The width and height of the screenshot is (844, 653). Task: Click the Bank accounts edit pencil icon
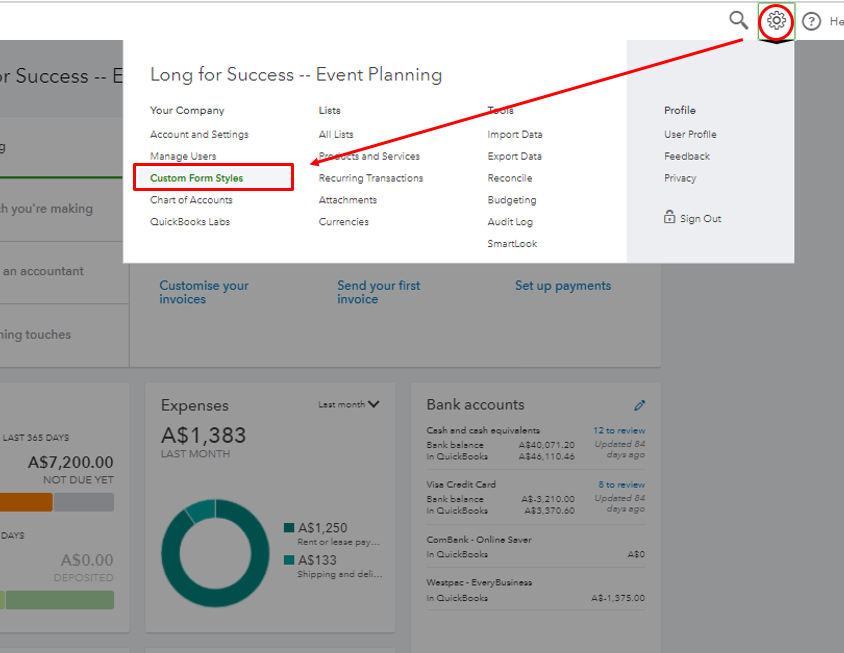click(x=640, y=405)
